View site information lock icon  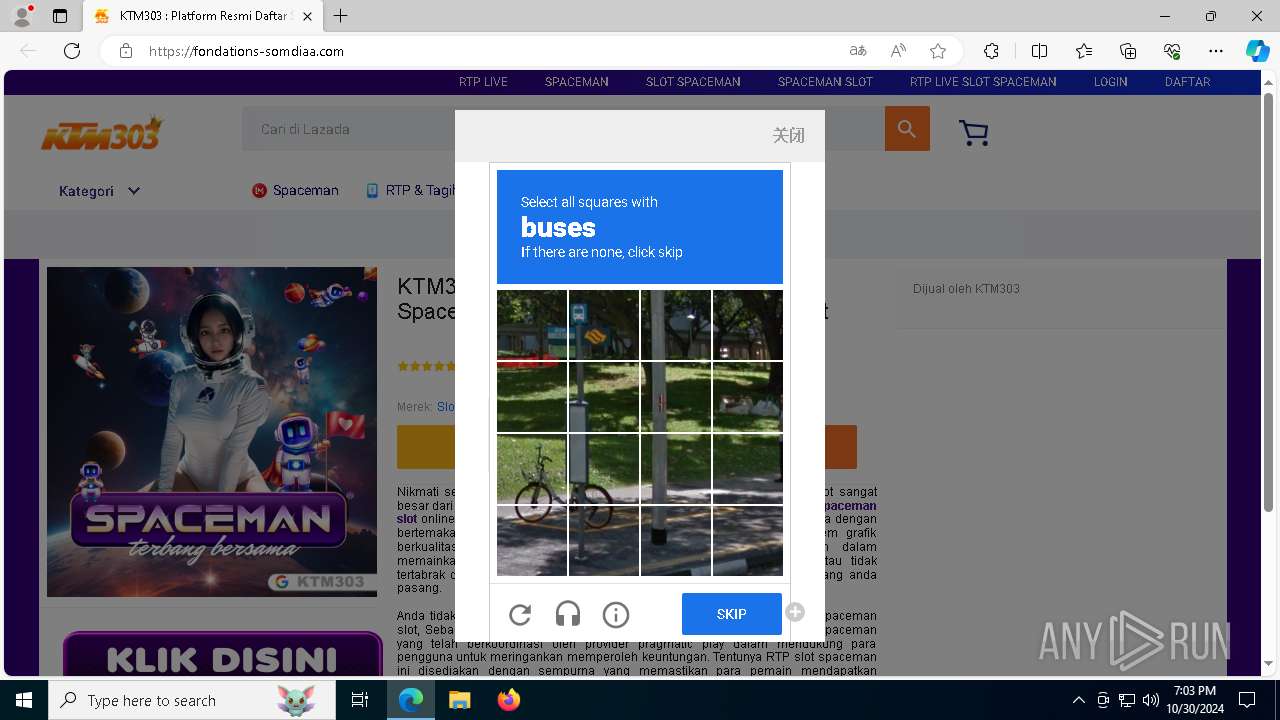tap(125, 51)
